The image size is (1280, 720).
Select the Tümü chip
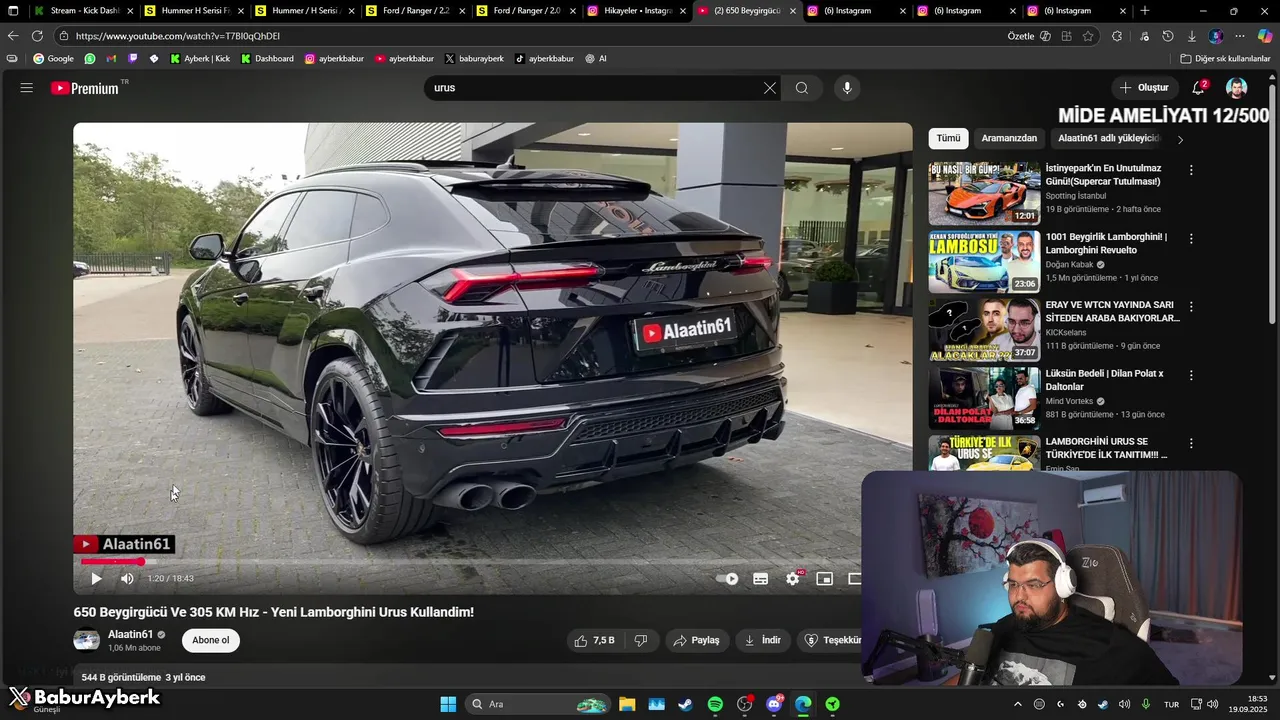pyautogui.click(x=948, y=138)
